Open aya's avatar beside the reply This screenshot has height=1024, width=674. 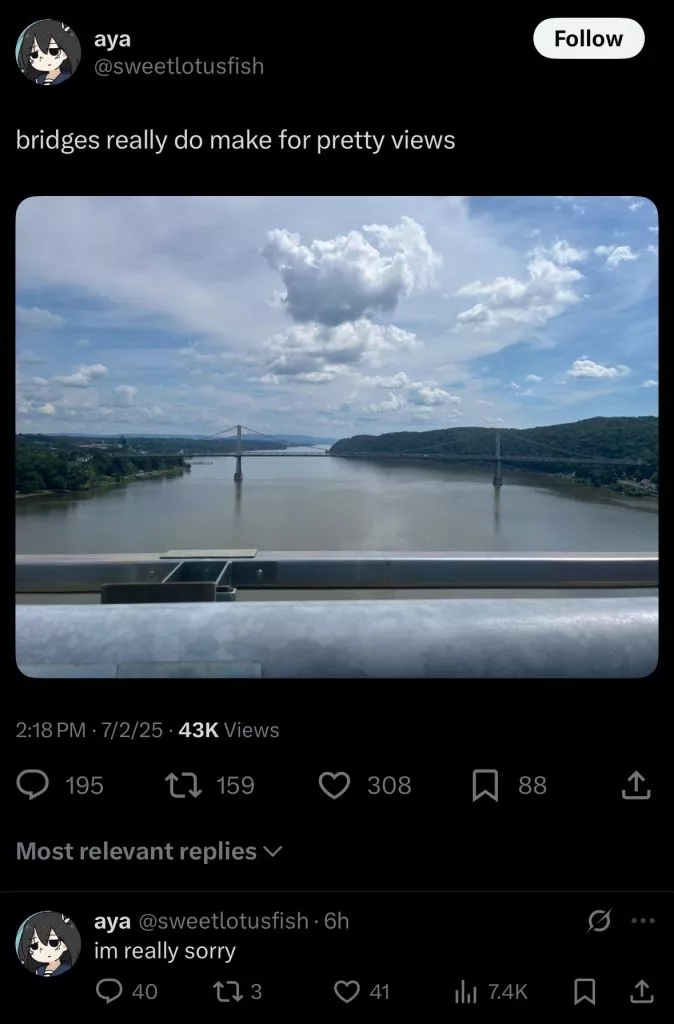48,943
